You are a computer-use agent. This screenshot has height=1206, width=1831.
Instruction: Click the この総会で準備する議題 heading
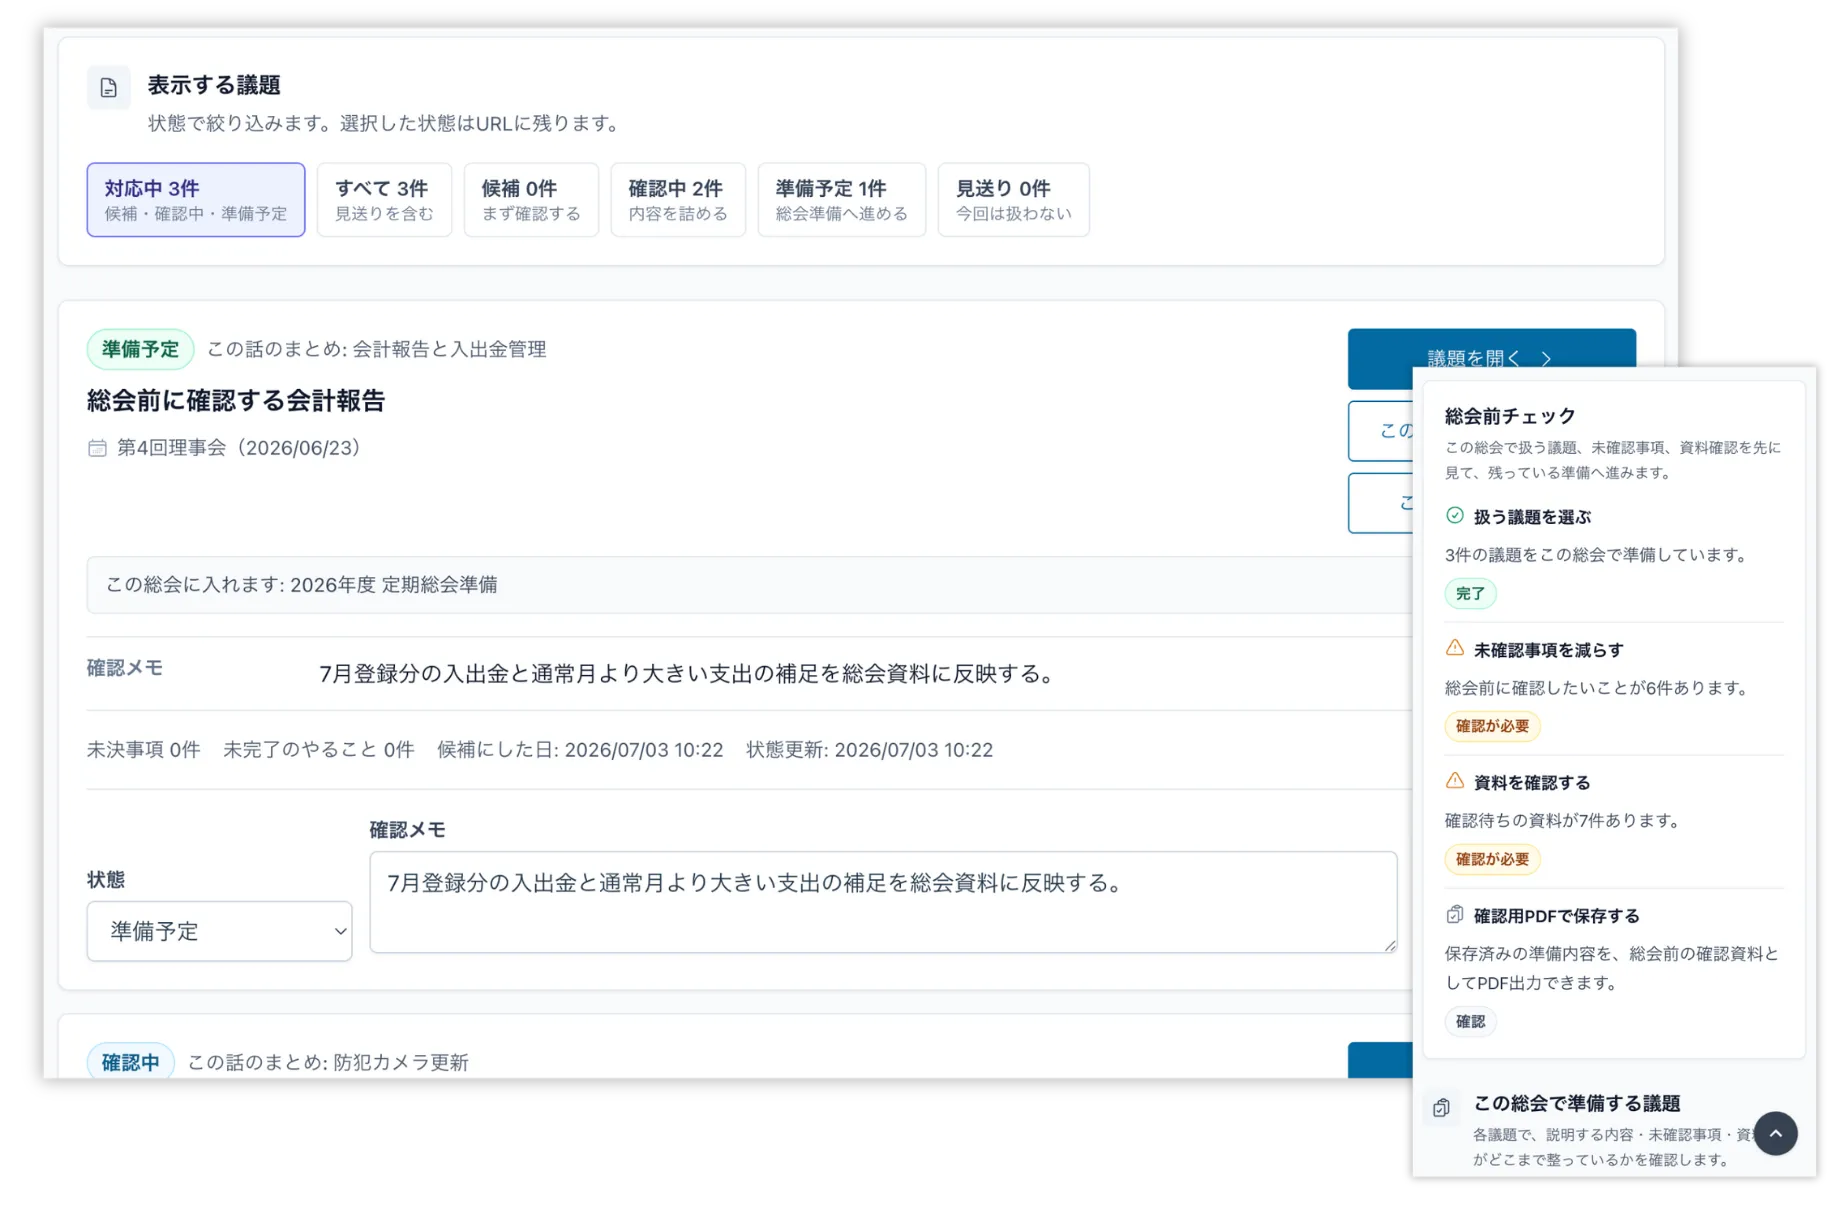[1576, 1103]
